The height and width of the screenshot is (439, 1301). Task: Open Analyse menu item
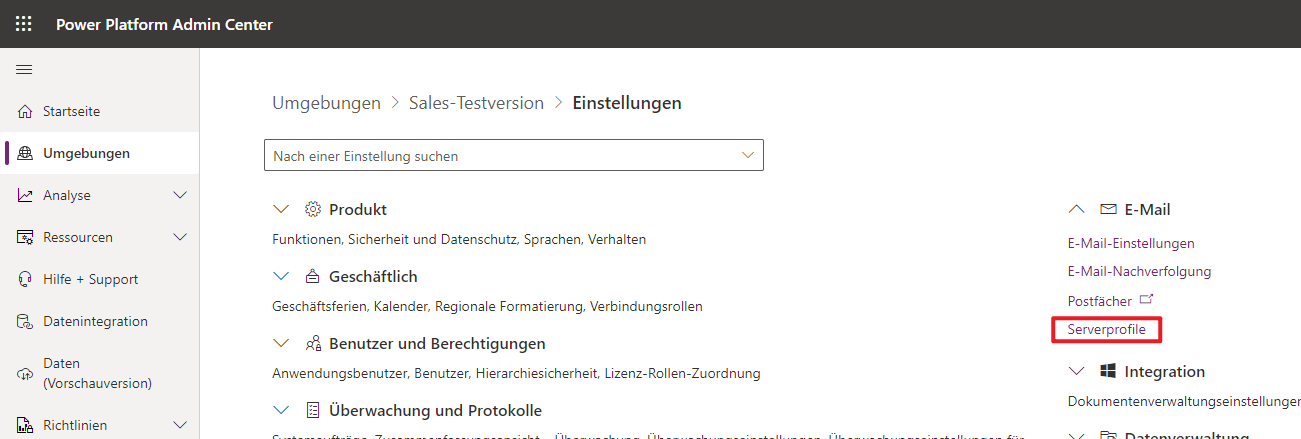click(100, 195)
